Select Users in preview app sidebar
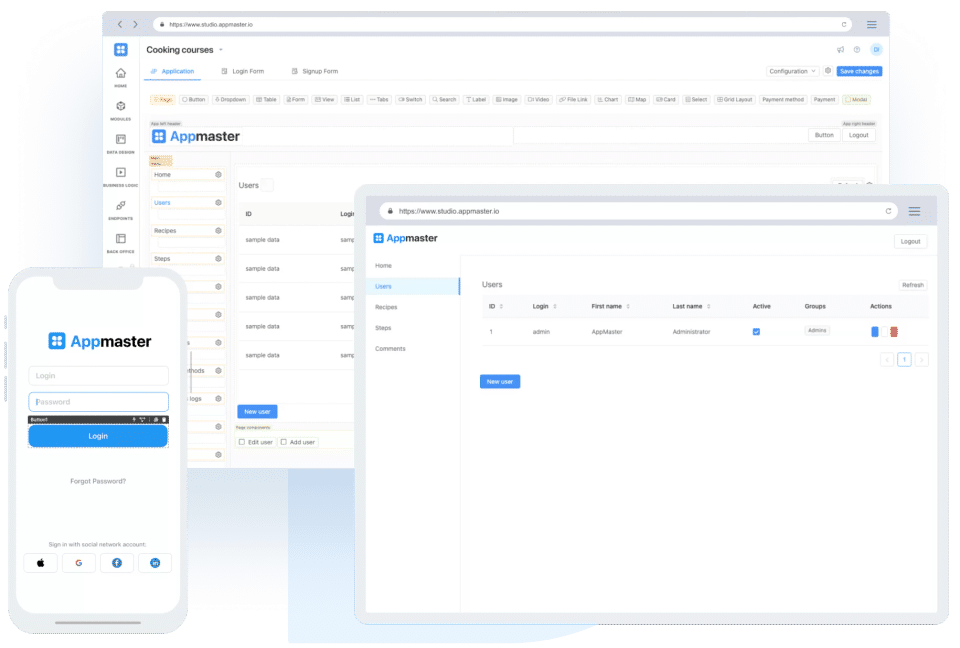Screen dimensions: 960x648 (413, 287)
